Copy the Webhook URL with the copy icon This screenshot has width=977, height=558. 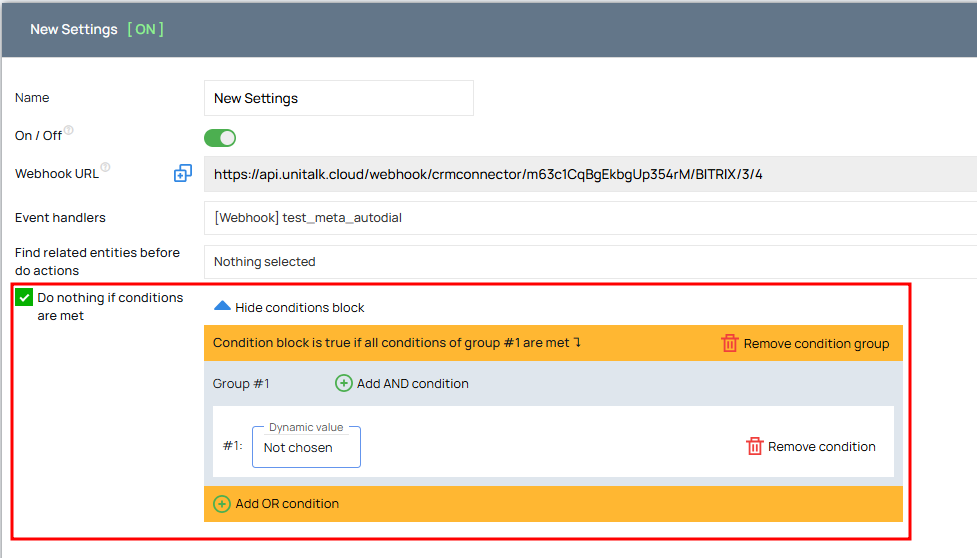[x=183, y=173]
